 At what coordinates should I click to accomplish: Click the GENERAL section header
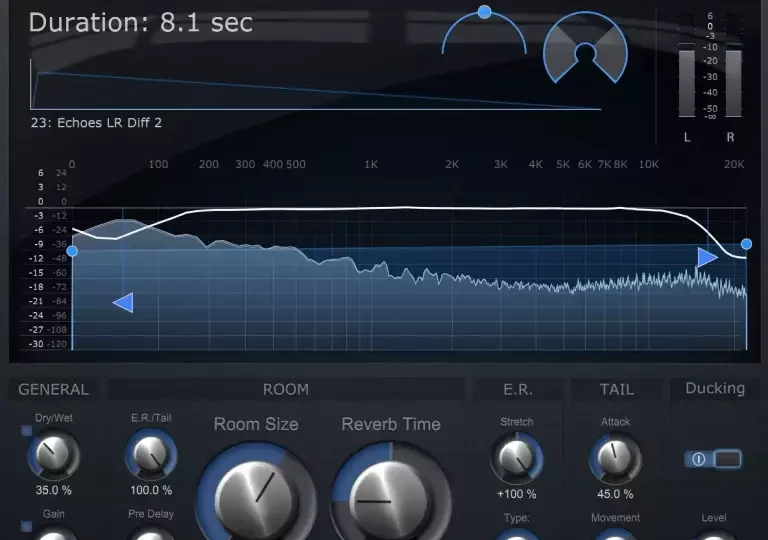pos(53,389)
